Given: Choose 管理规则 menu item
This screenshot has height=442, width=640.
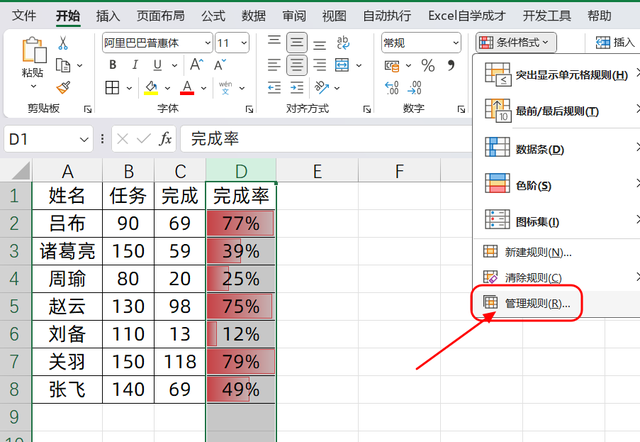Looking at the screenshot, I should pyautogui.click(x=558, y=303).
